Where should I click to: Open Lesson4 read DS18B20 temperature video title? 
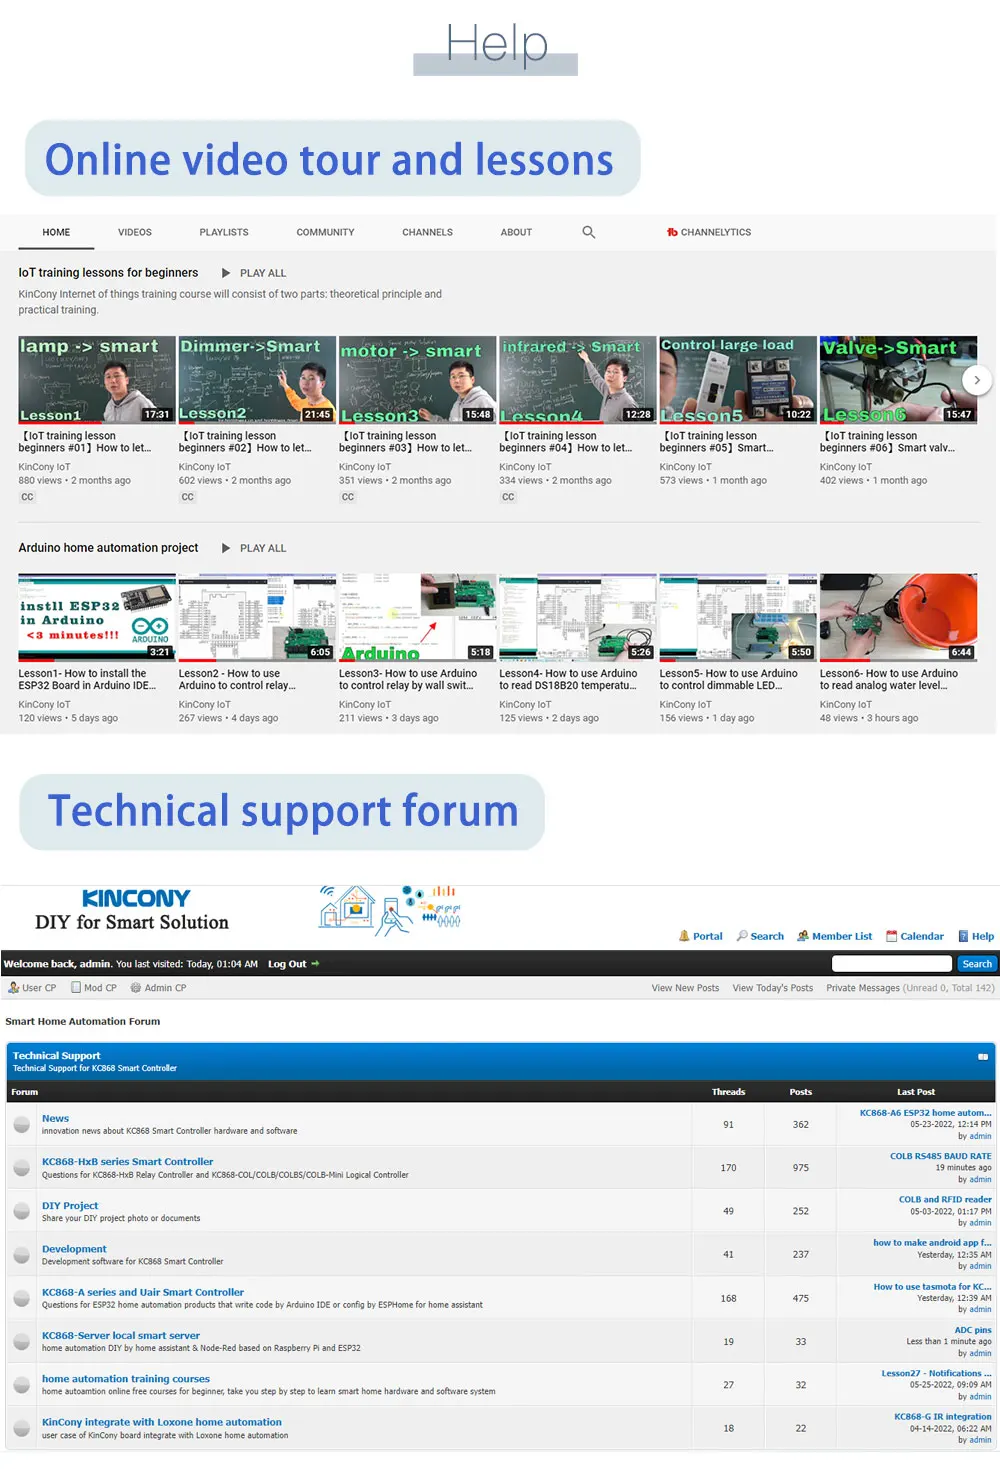(x=568, y=680)
